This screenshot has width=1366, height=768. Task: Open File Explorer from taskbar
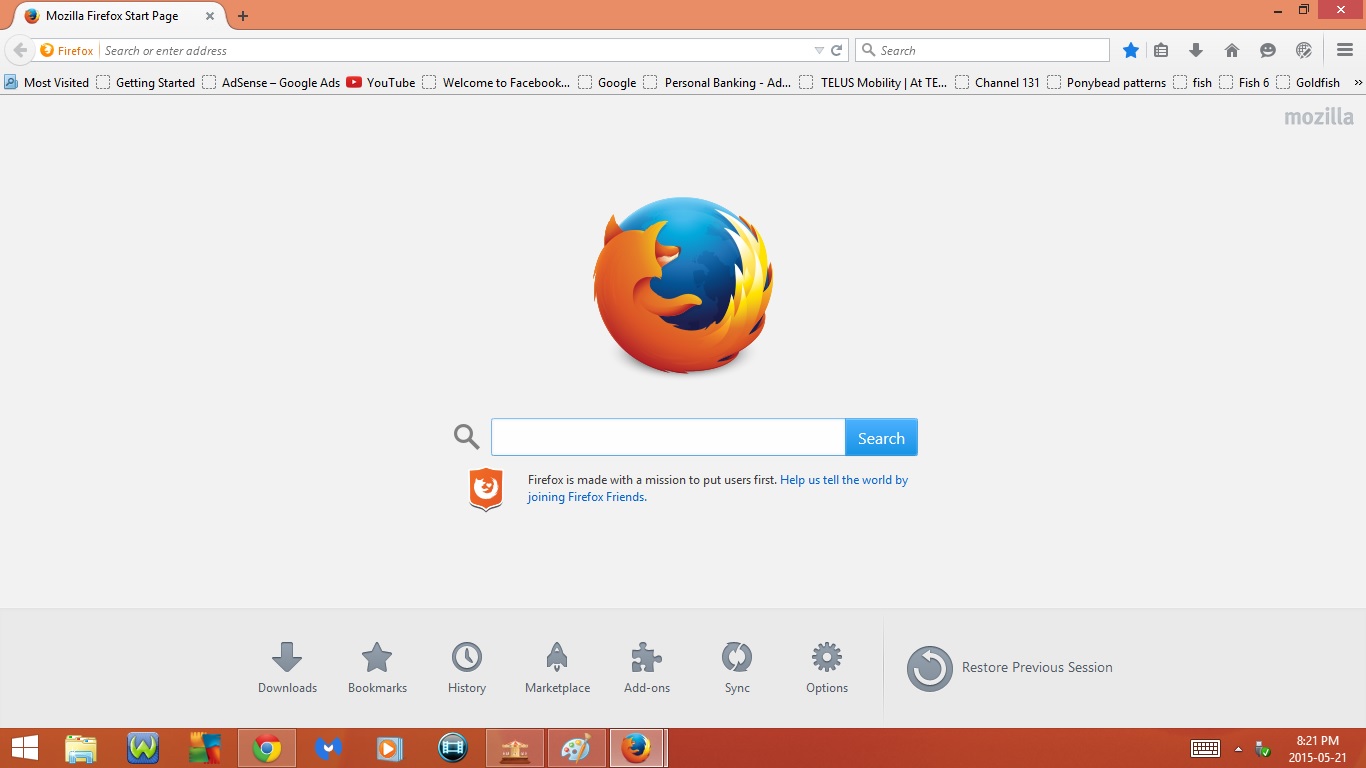point(81,748)
